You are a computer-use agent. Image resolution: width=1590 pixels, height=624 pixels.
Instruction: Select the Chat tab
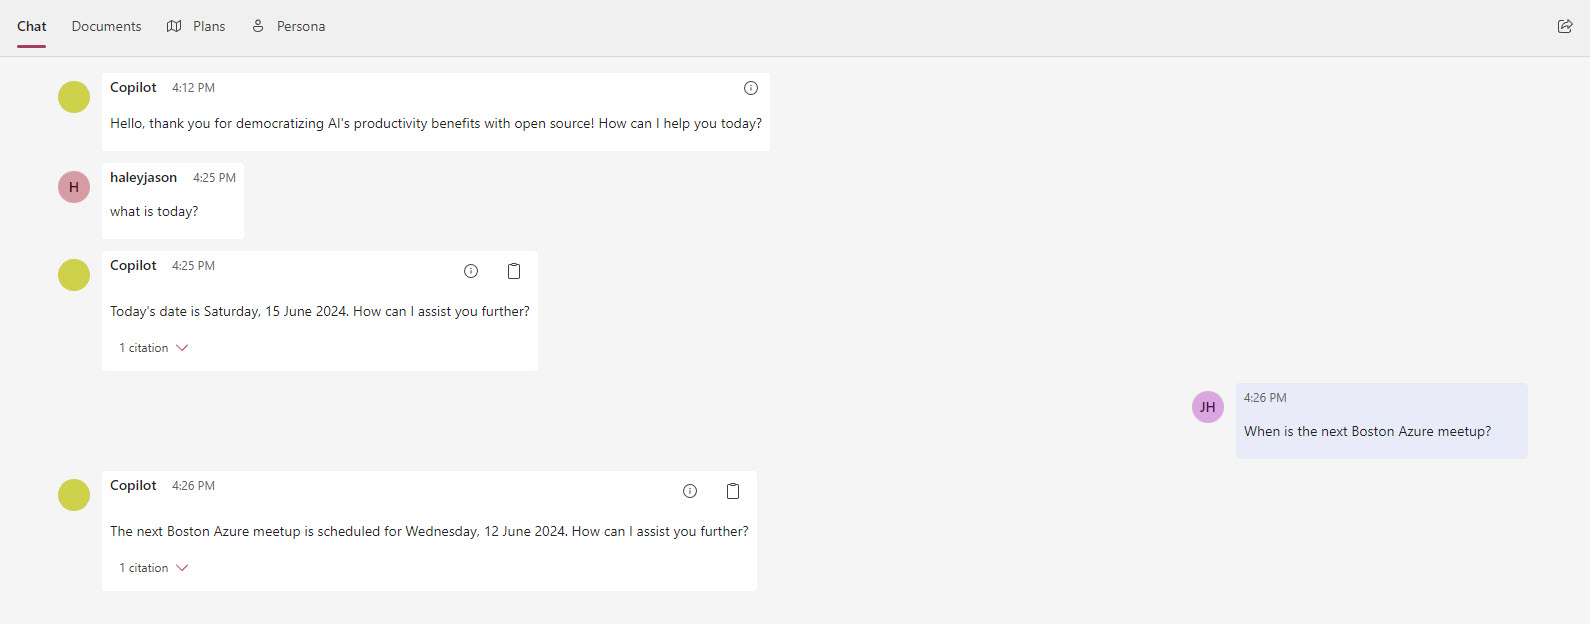pos(32,26)
